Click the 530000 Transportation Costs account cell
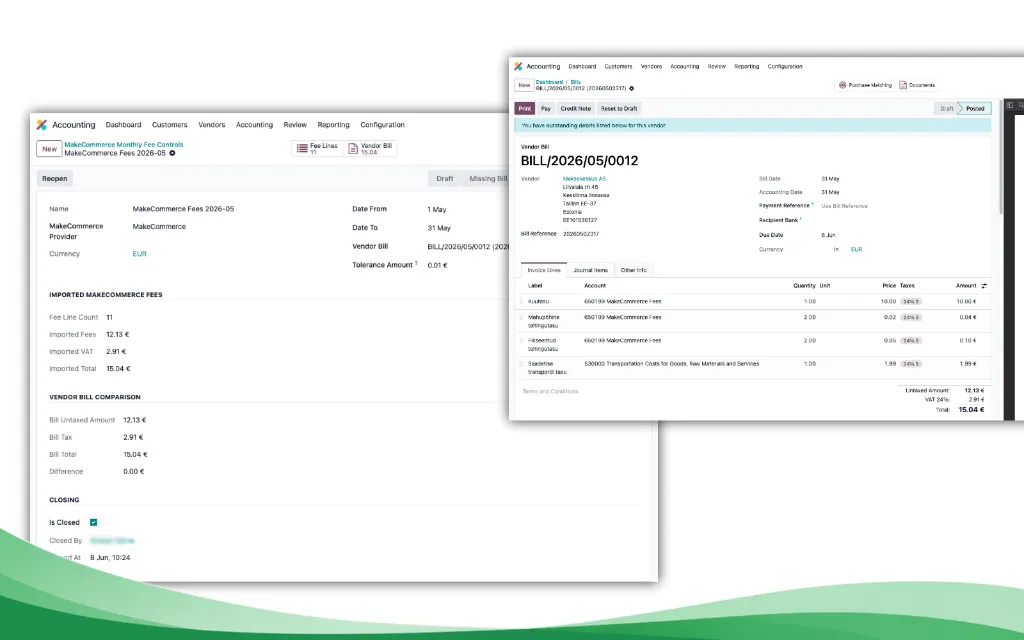The height and width of the screenshot is (640, 1024). coord(671,364)
